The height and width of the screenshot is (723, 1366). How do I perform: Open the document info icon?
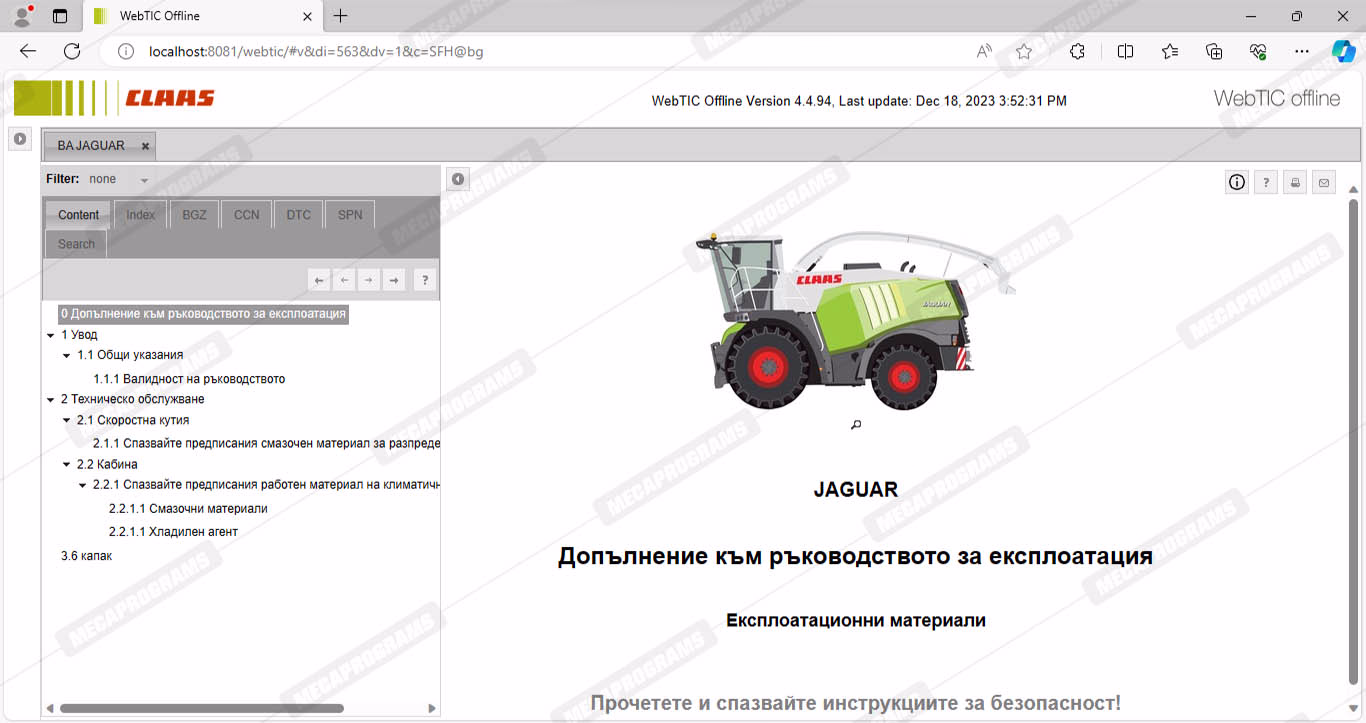coord(1237,182)
